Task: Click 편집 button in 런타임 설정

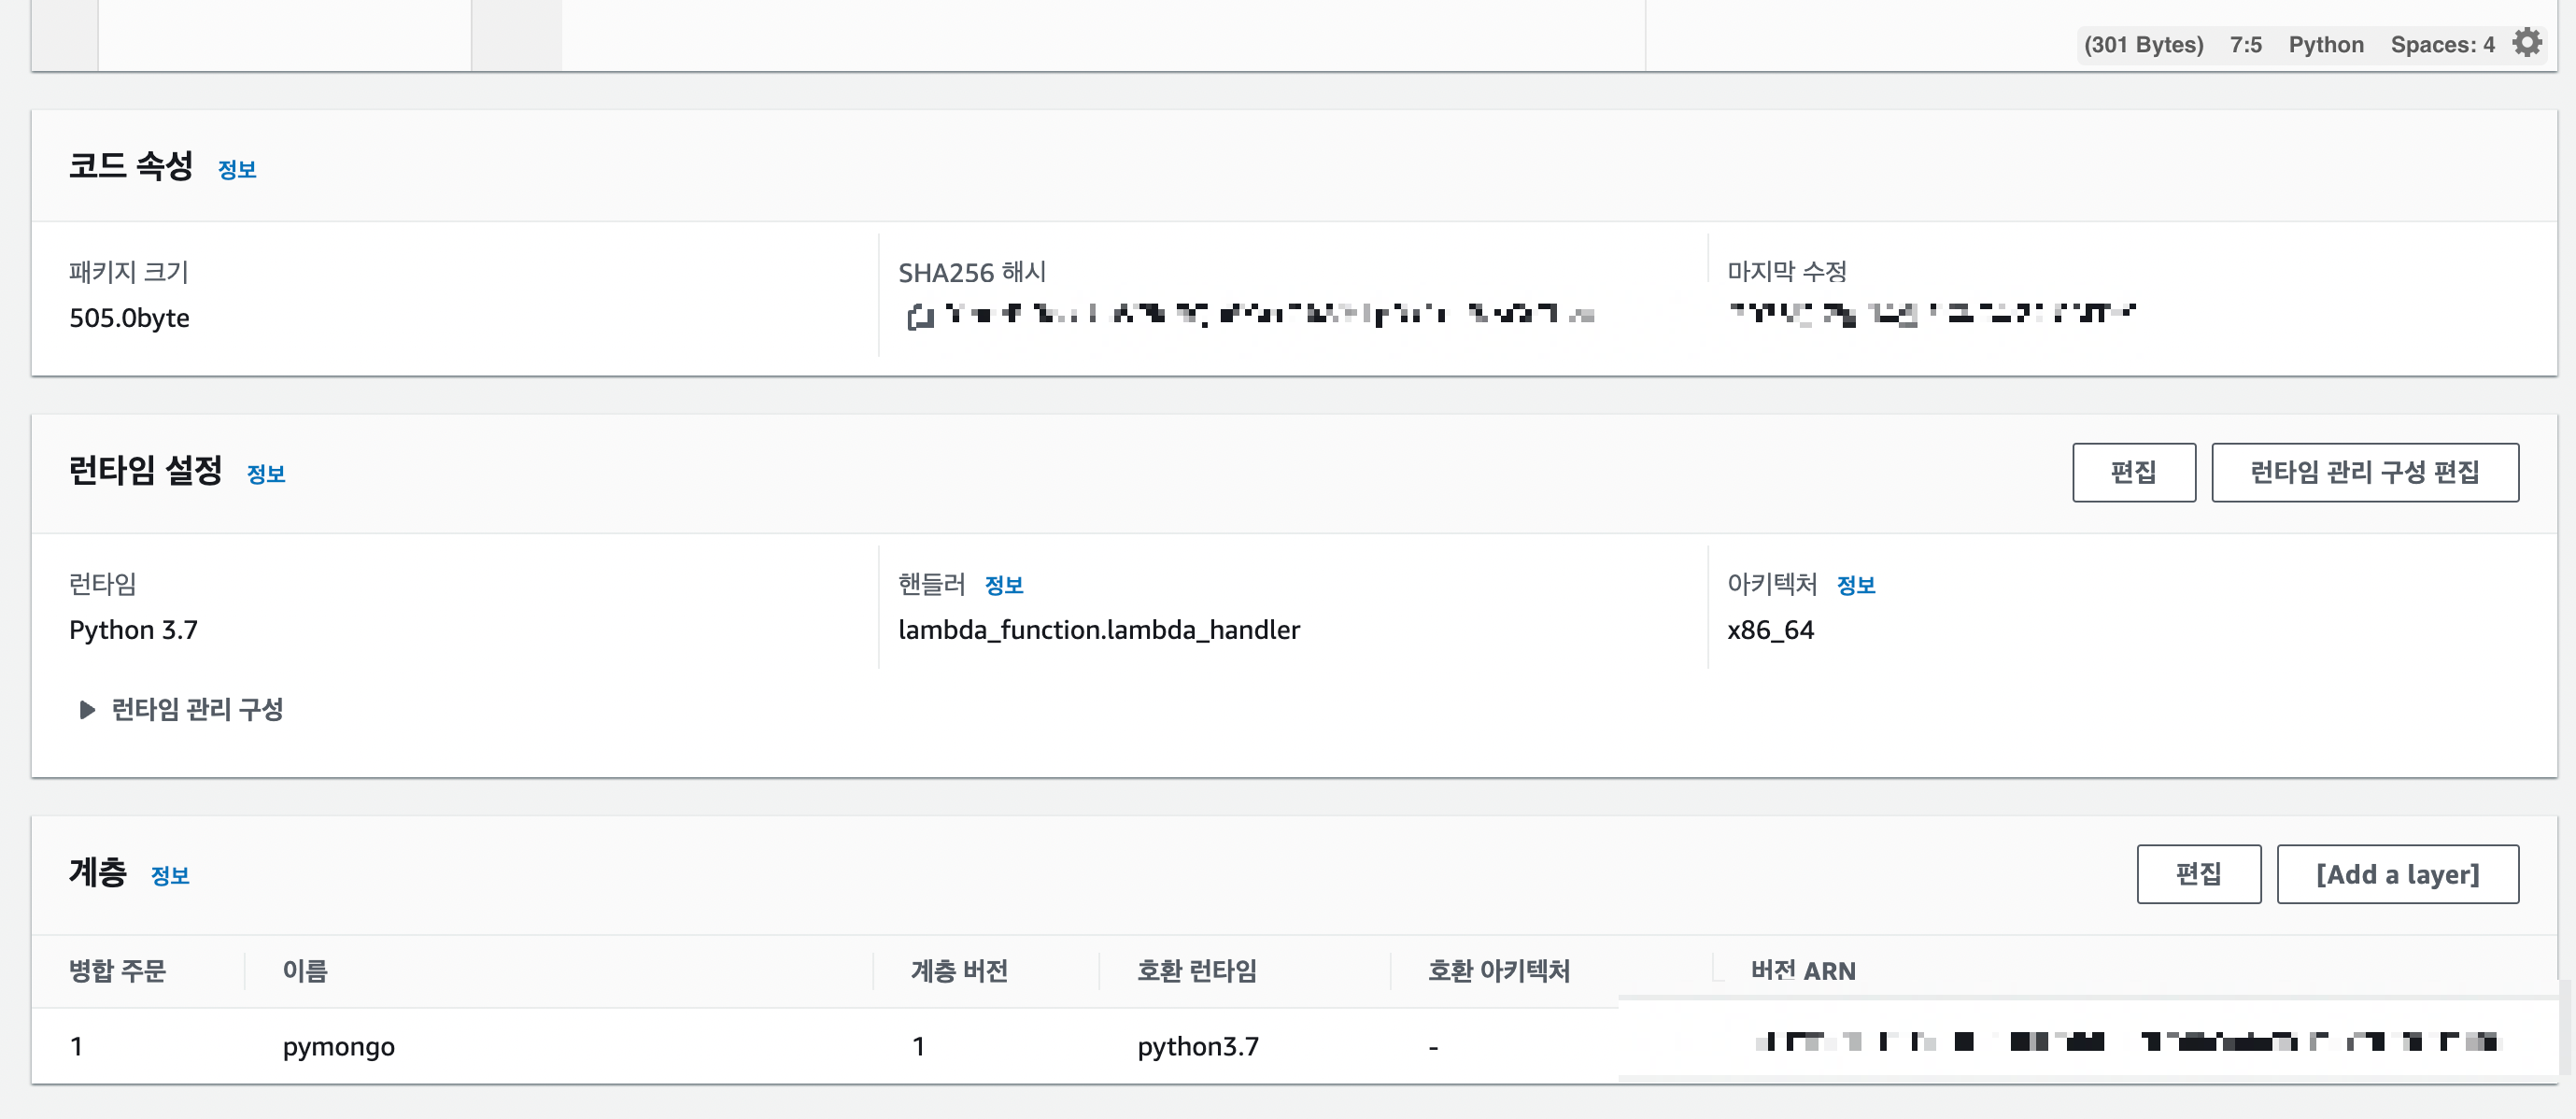Action: 2133,472
